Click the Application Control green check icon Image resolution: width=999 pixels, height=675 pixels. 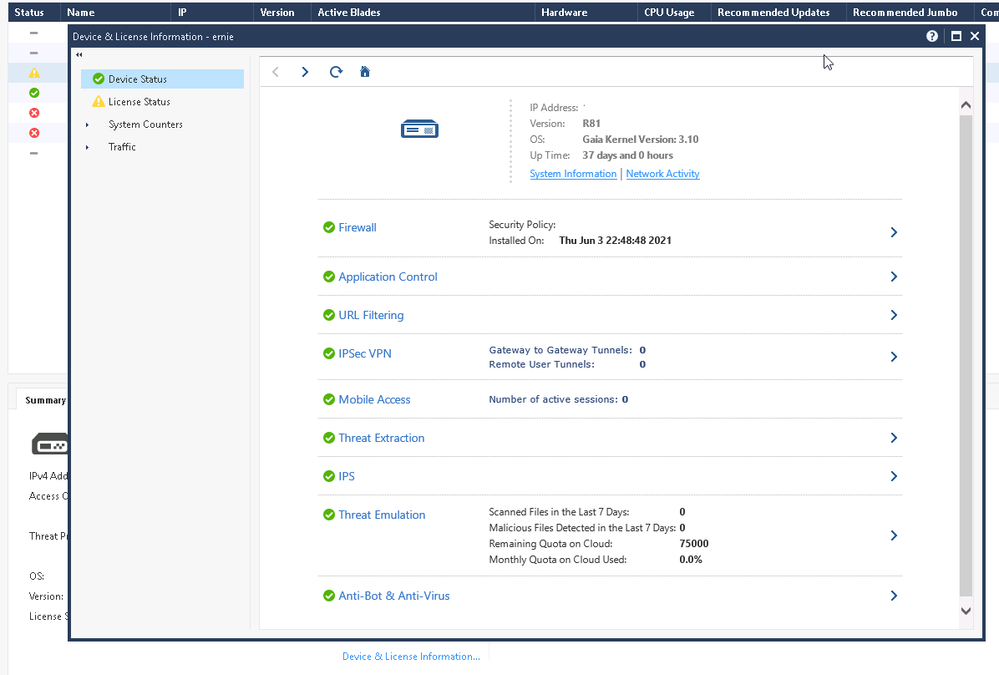[x=329, y=277]
